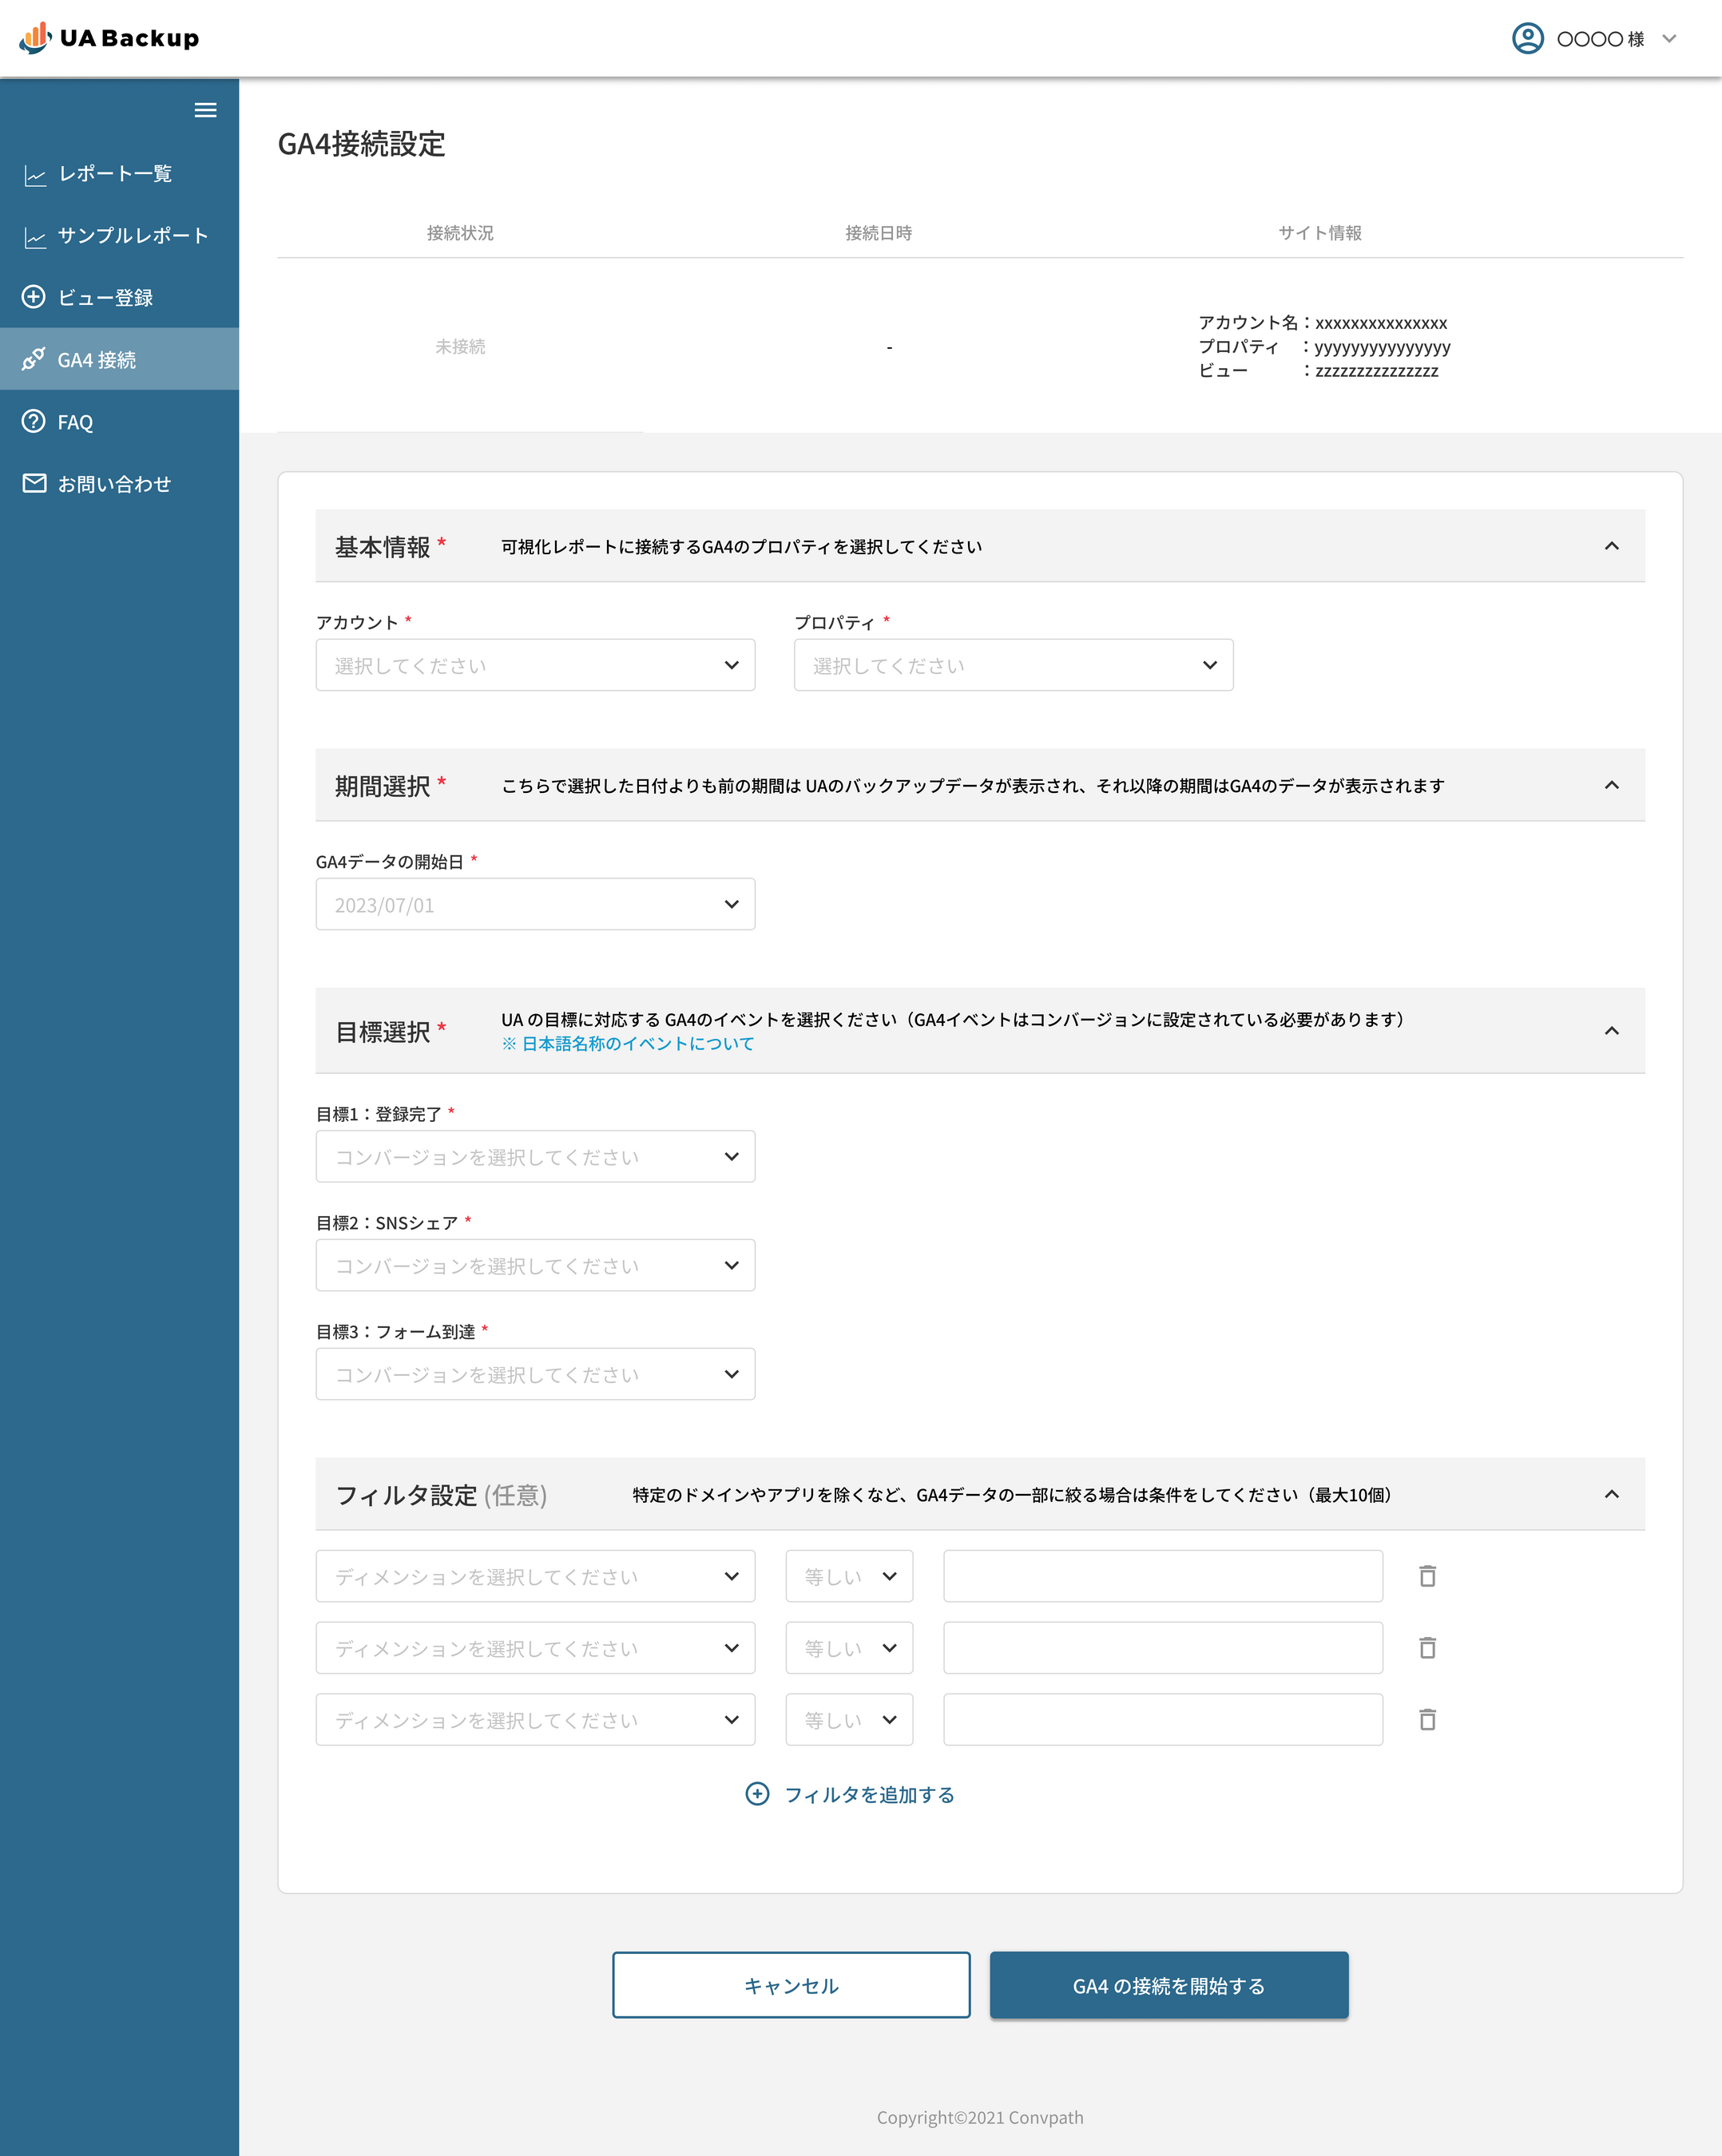Open the GA4データの開始日 date dropdown

tap(535, 904)
